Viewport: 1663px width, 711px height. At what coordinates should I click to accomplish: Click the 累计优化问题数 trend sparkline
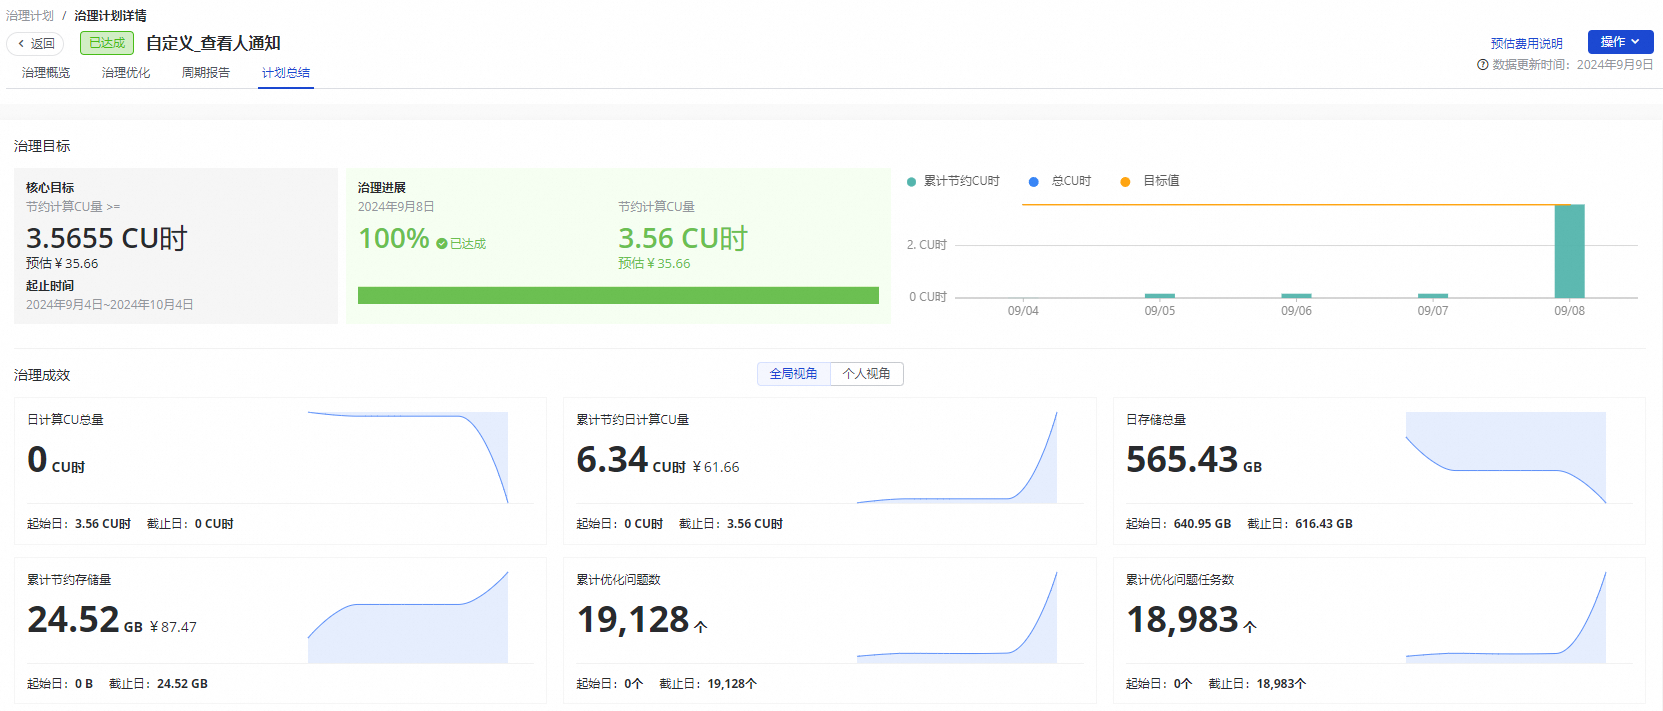pyautogui.click(x=957, y=617)
